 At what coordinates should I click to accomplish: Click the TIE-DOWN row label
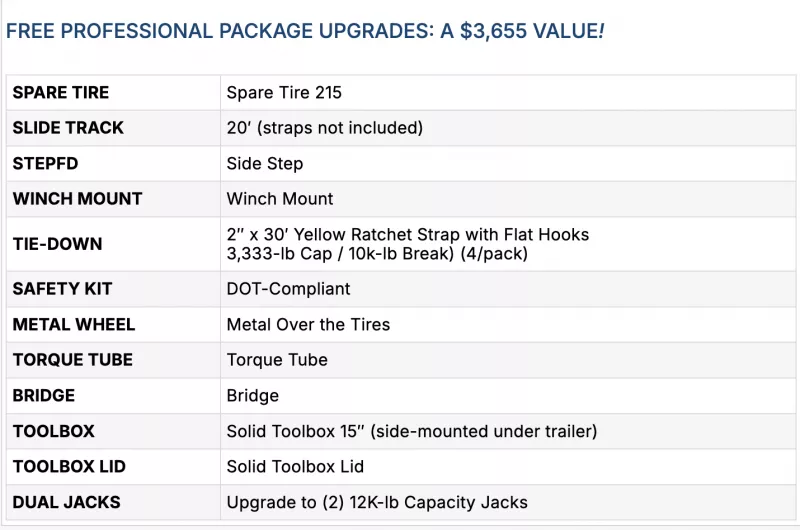point(57,244)
